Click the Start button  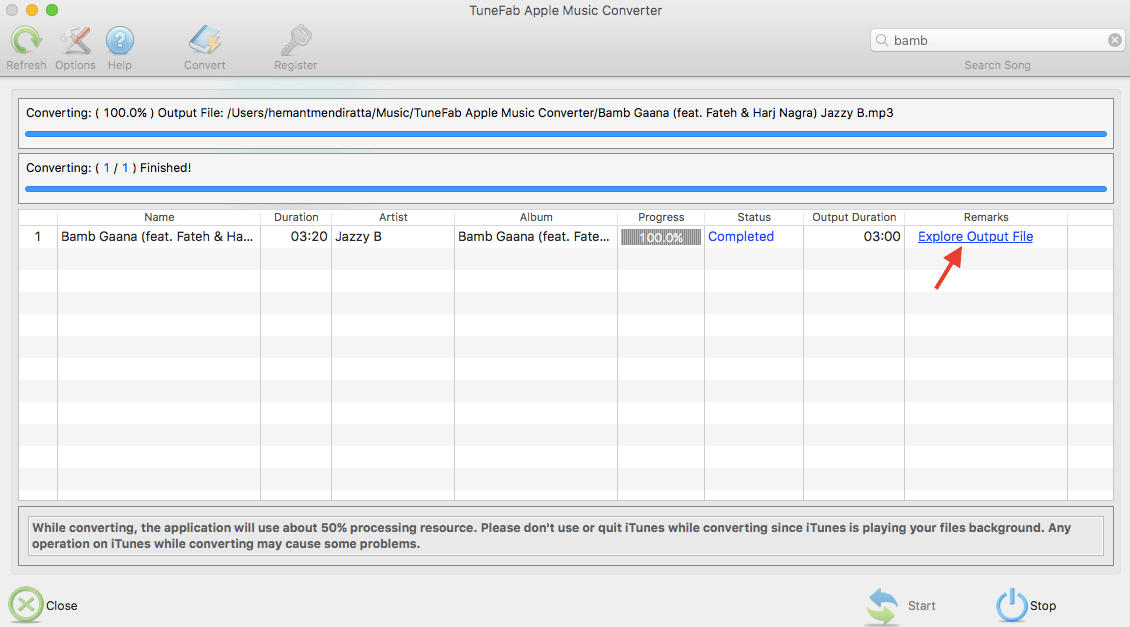901,606
